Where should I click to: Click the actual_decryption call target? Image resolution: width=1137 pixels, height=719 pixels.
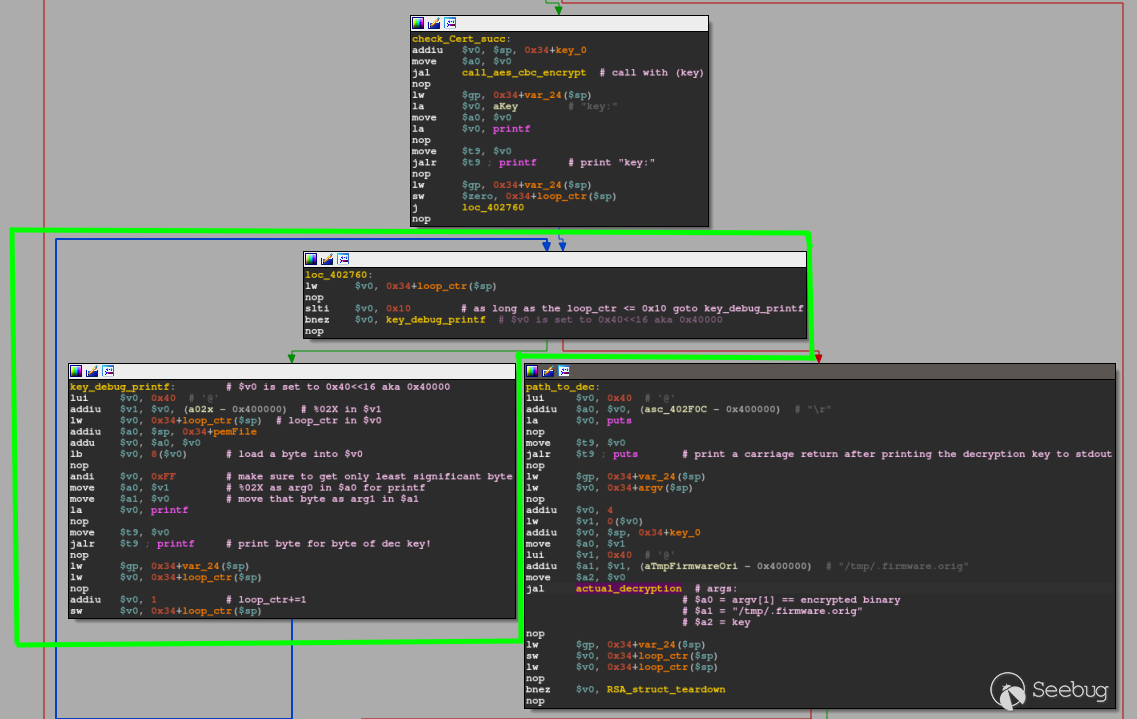[628, 589]
